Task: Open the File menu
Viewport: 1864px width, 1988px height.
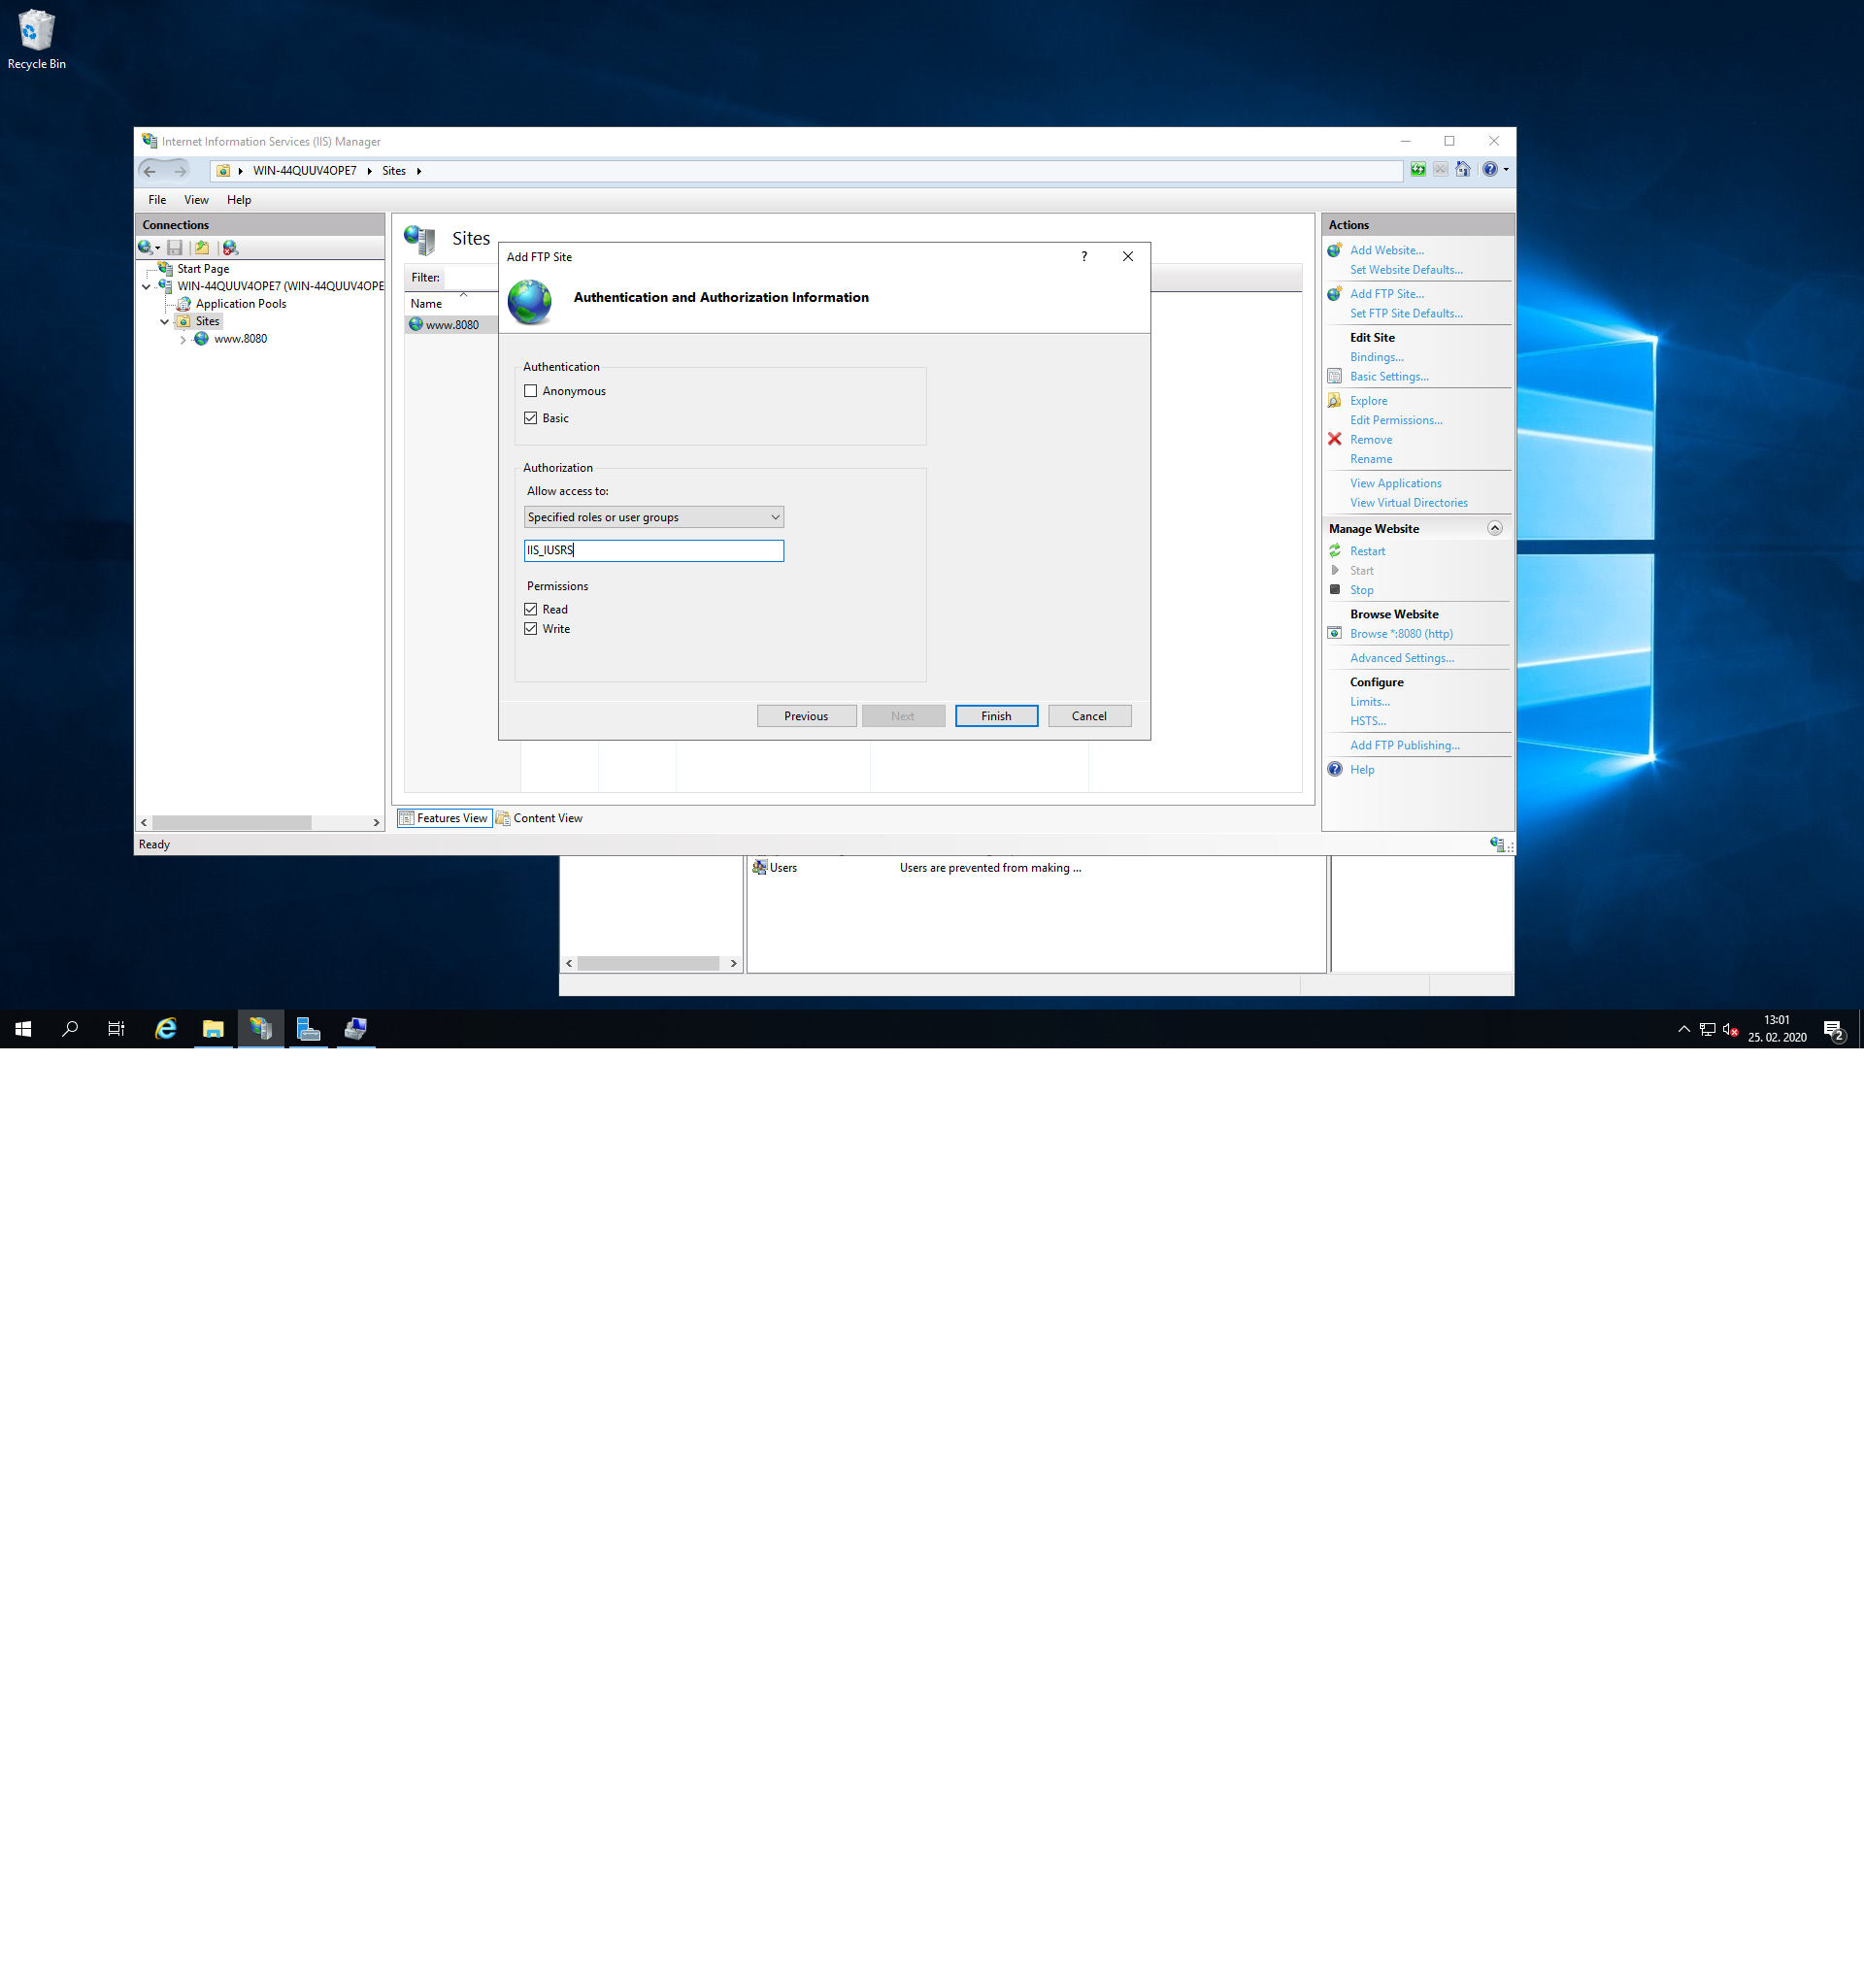Action: click(x=157, y=200)
